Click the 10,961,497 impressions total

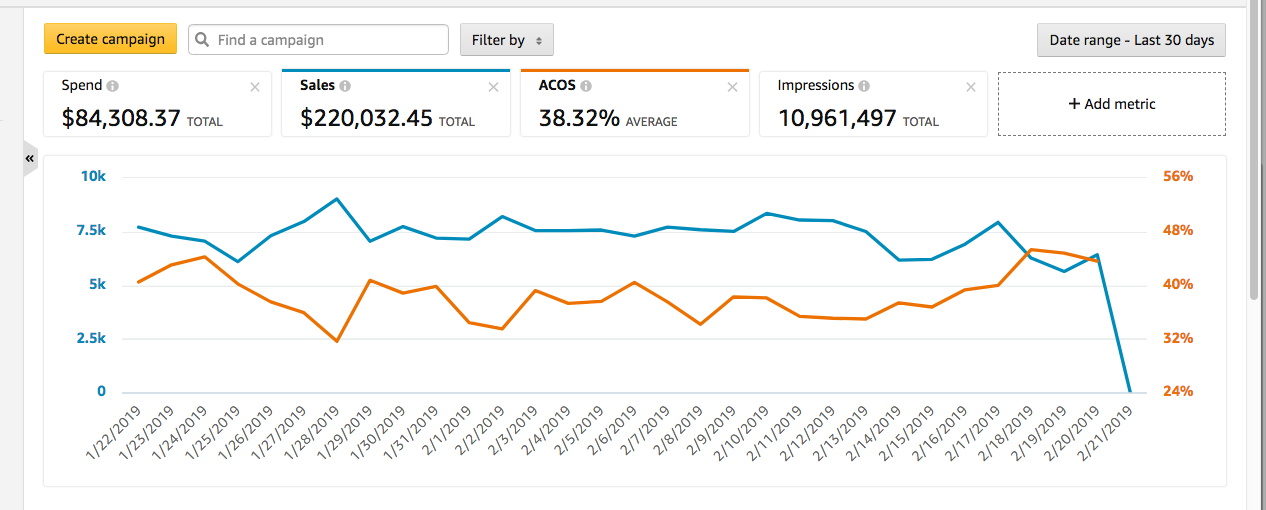[x=837, y=119]
